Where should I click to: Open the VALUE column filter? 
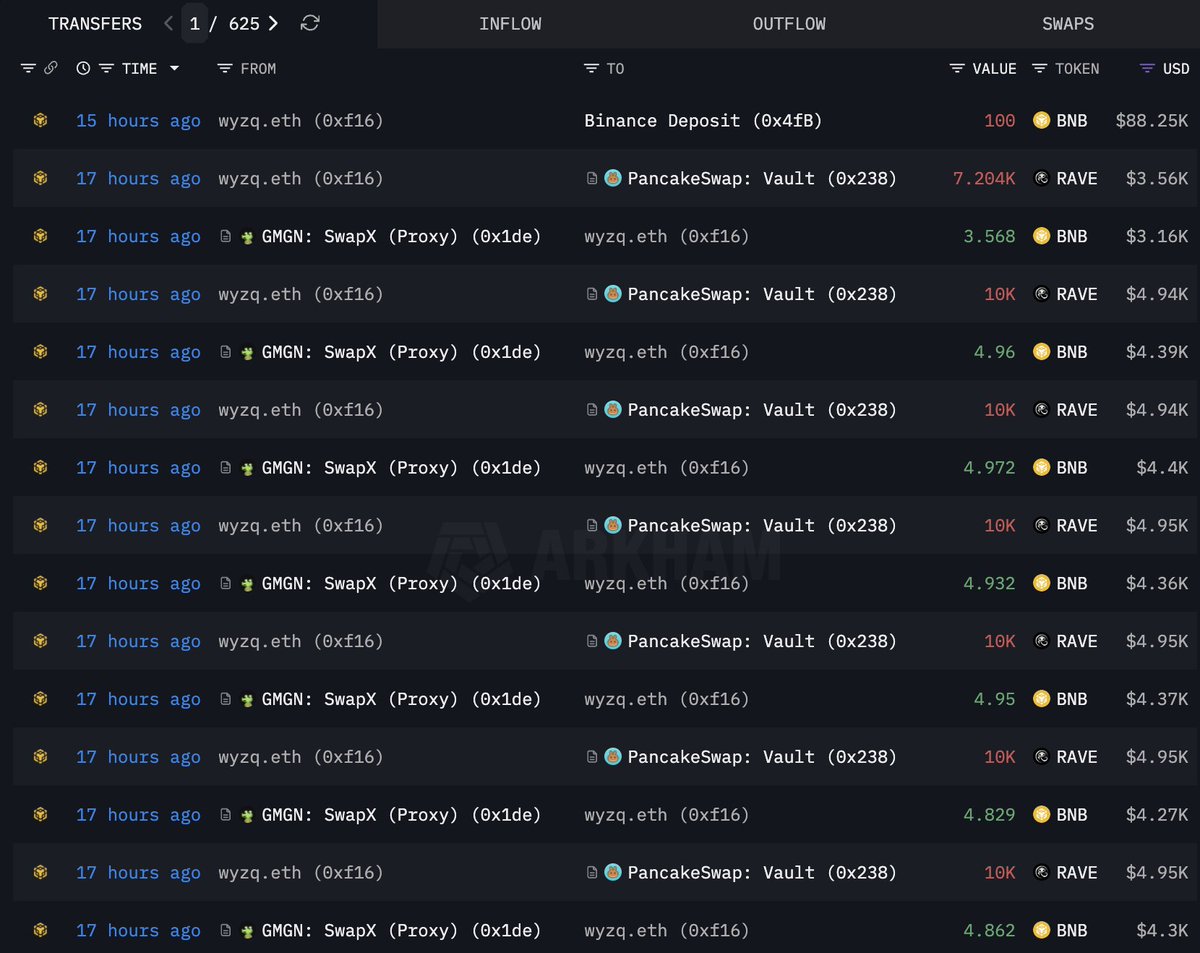coord(957,68)
